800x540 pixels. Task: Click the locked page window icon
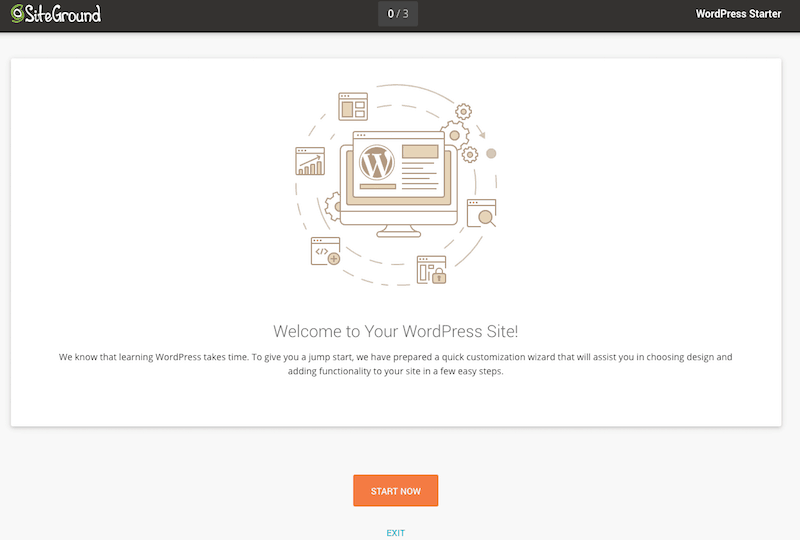432,270
